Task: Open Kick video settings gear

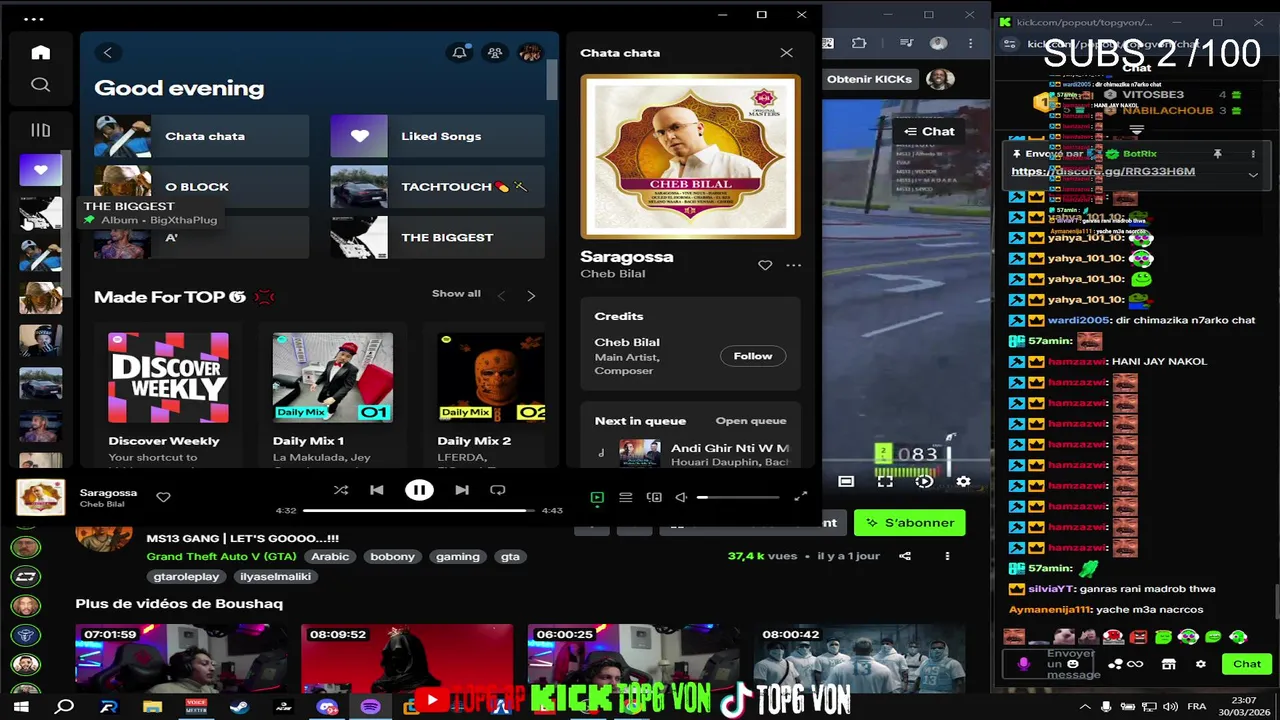Action: pyautogui.click(x=963, y=481)
